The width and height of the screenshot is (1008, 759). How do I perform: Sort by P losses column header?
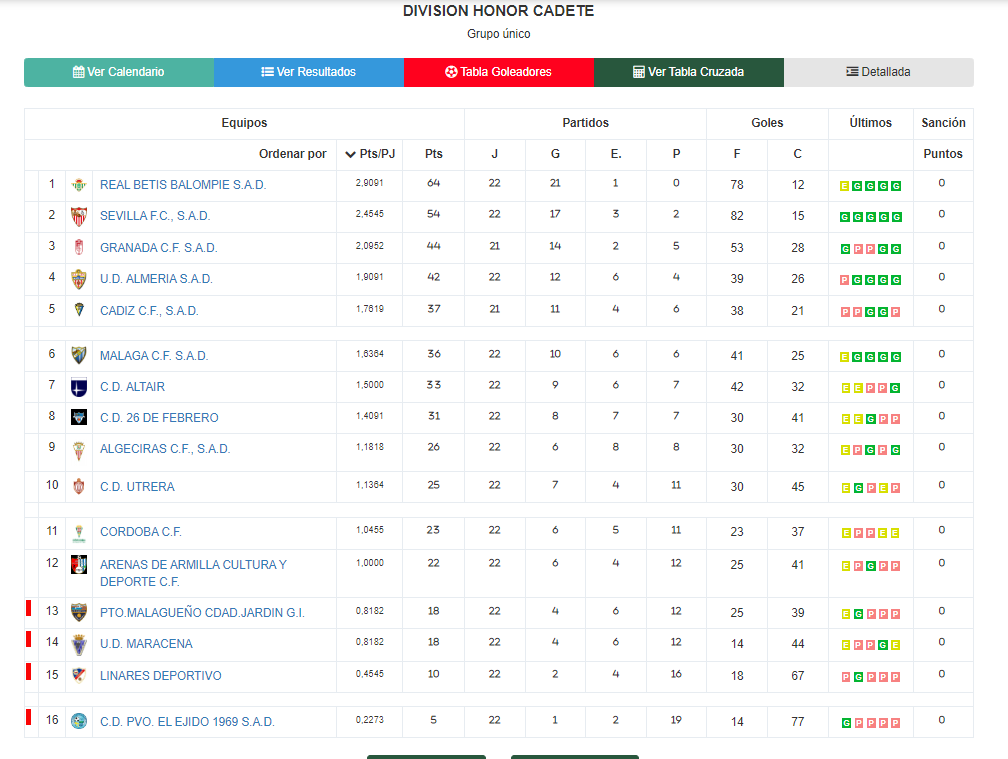[x=676, y=154]
